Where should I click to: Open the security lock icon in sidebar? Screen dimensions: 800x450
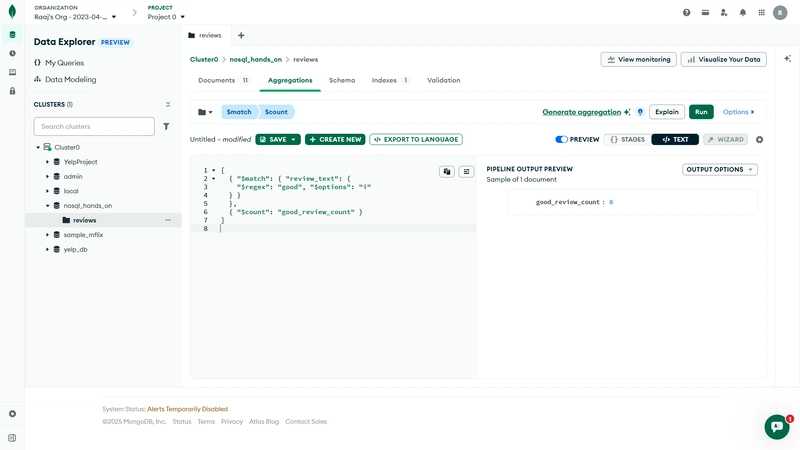12,91
